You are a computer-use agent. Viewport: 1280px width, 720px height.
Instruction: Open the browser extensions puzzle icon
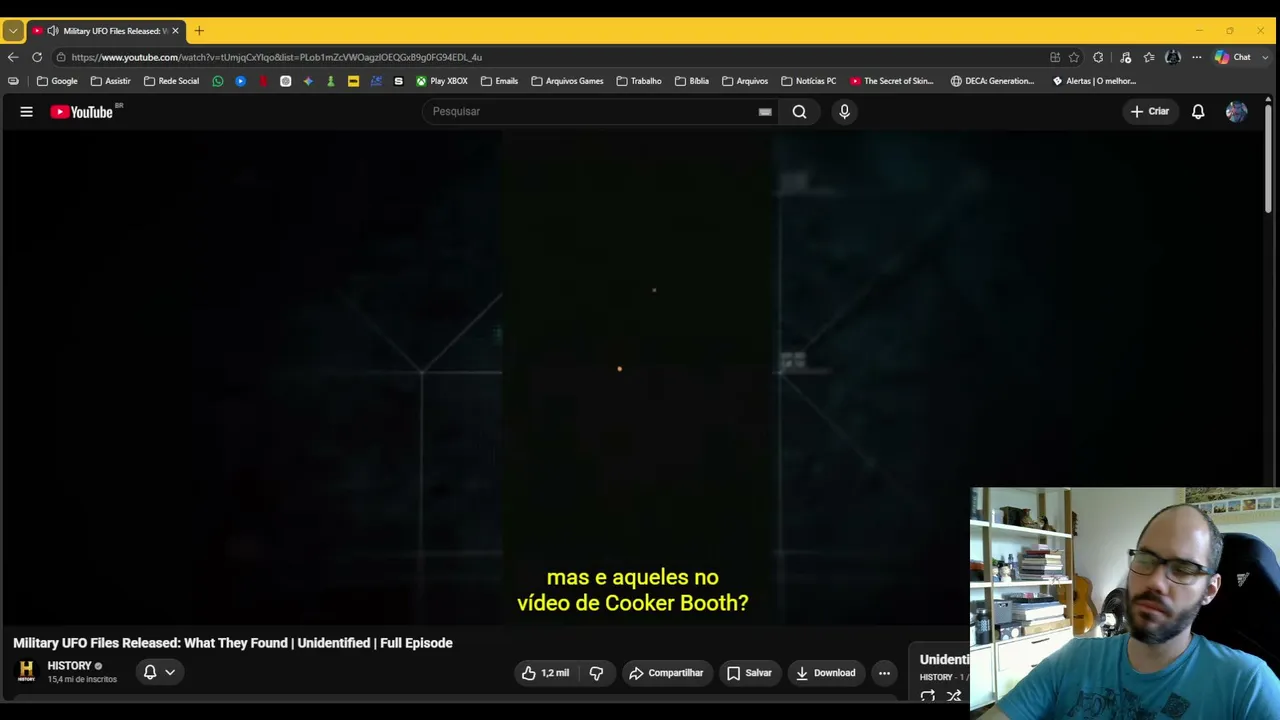pos(1098,57)
